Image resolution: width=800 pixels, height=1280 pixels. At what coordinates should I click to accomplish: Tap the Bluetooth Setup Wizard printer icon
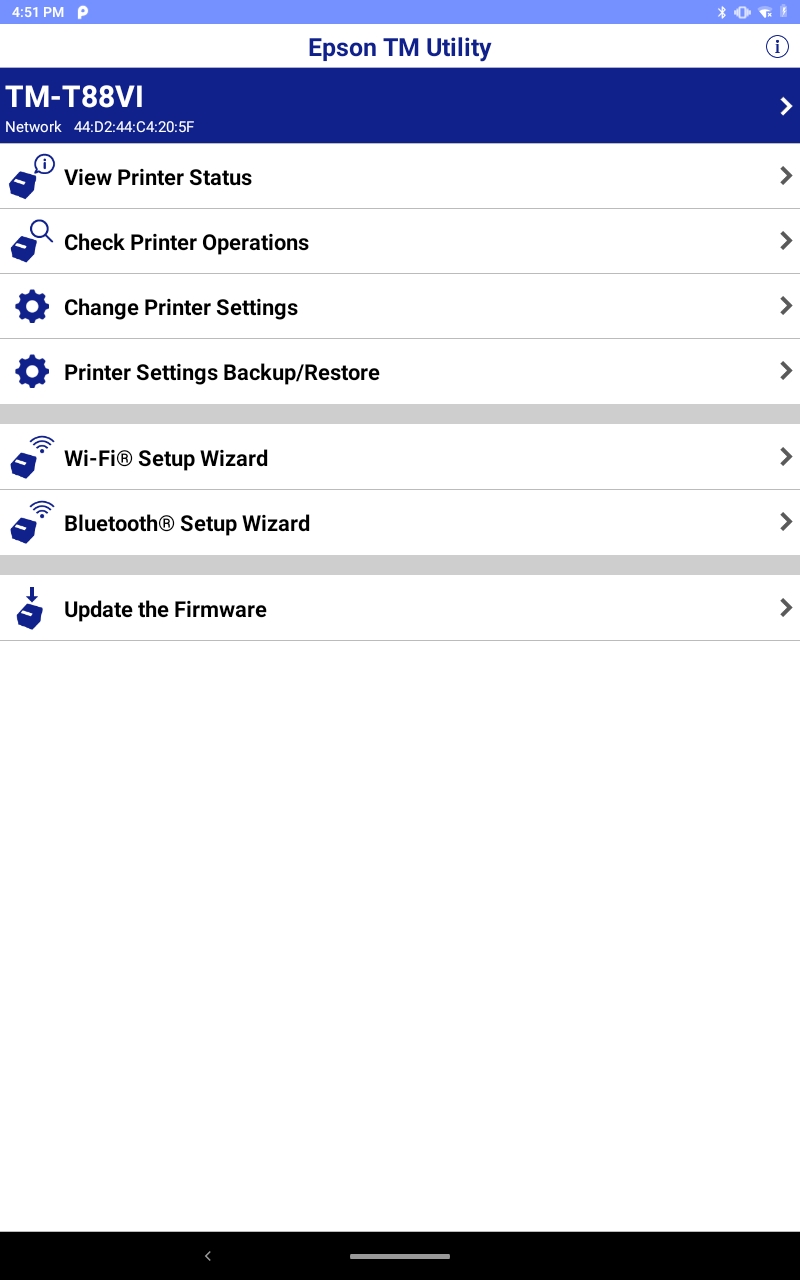(x=31, y=523)
